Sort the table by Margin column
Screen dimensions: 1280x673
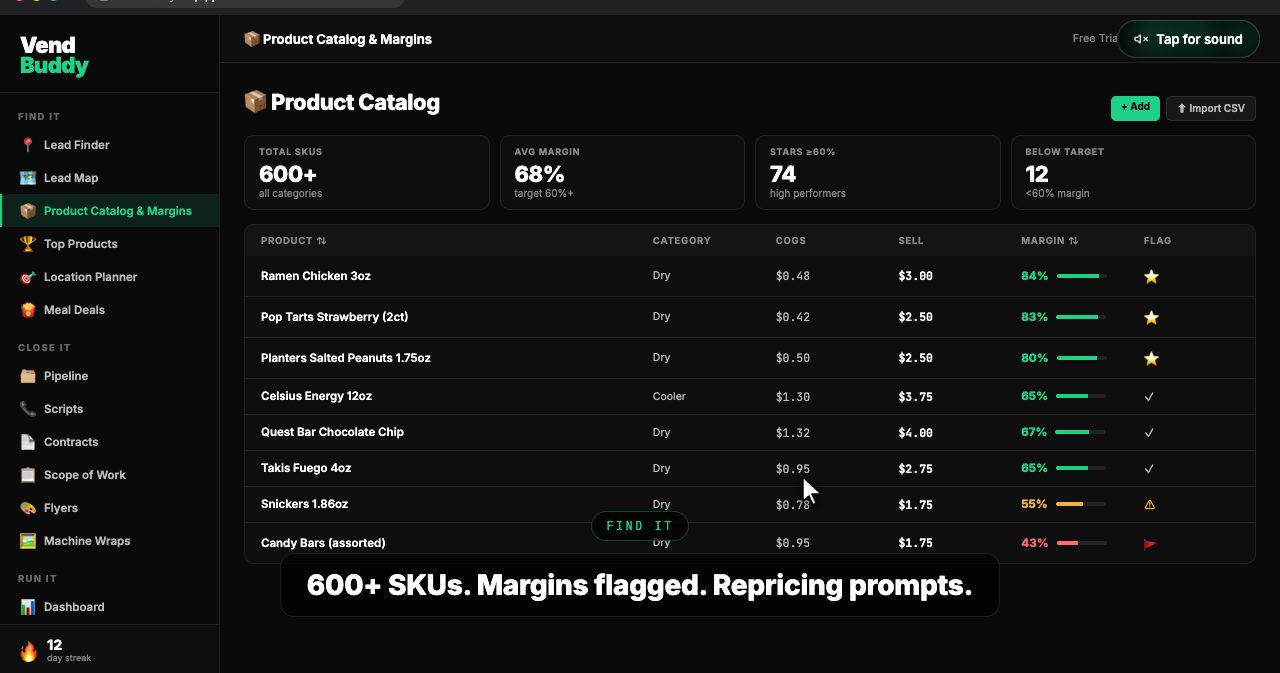coord(1049,241)
